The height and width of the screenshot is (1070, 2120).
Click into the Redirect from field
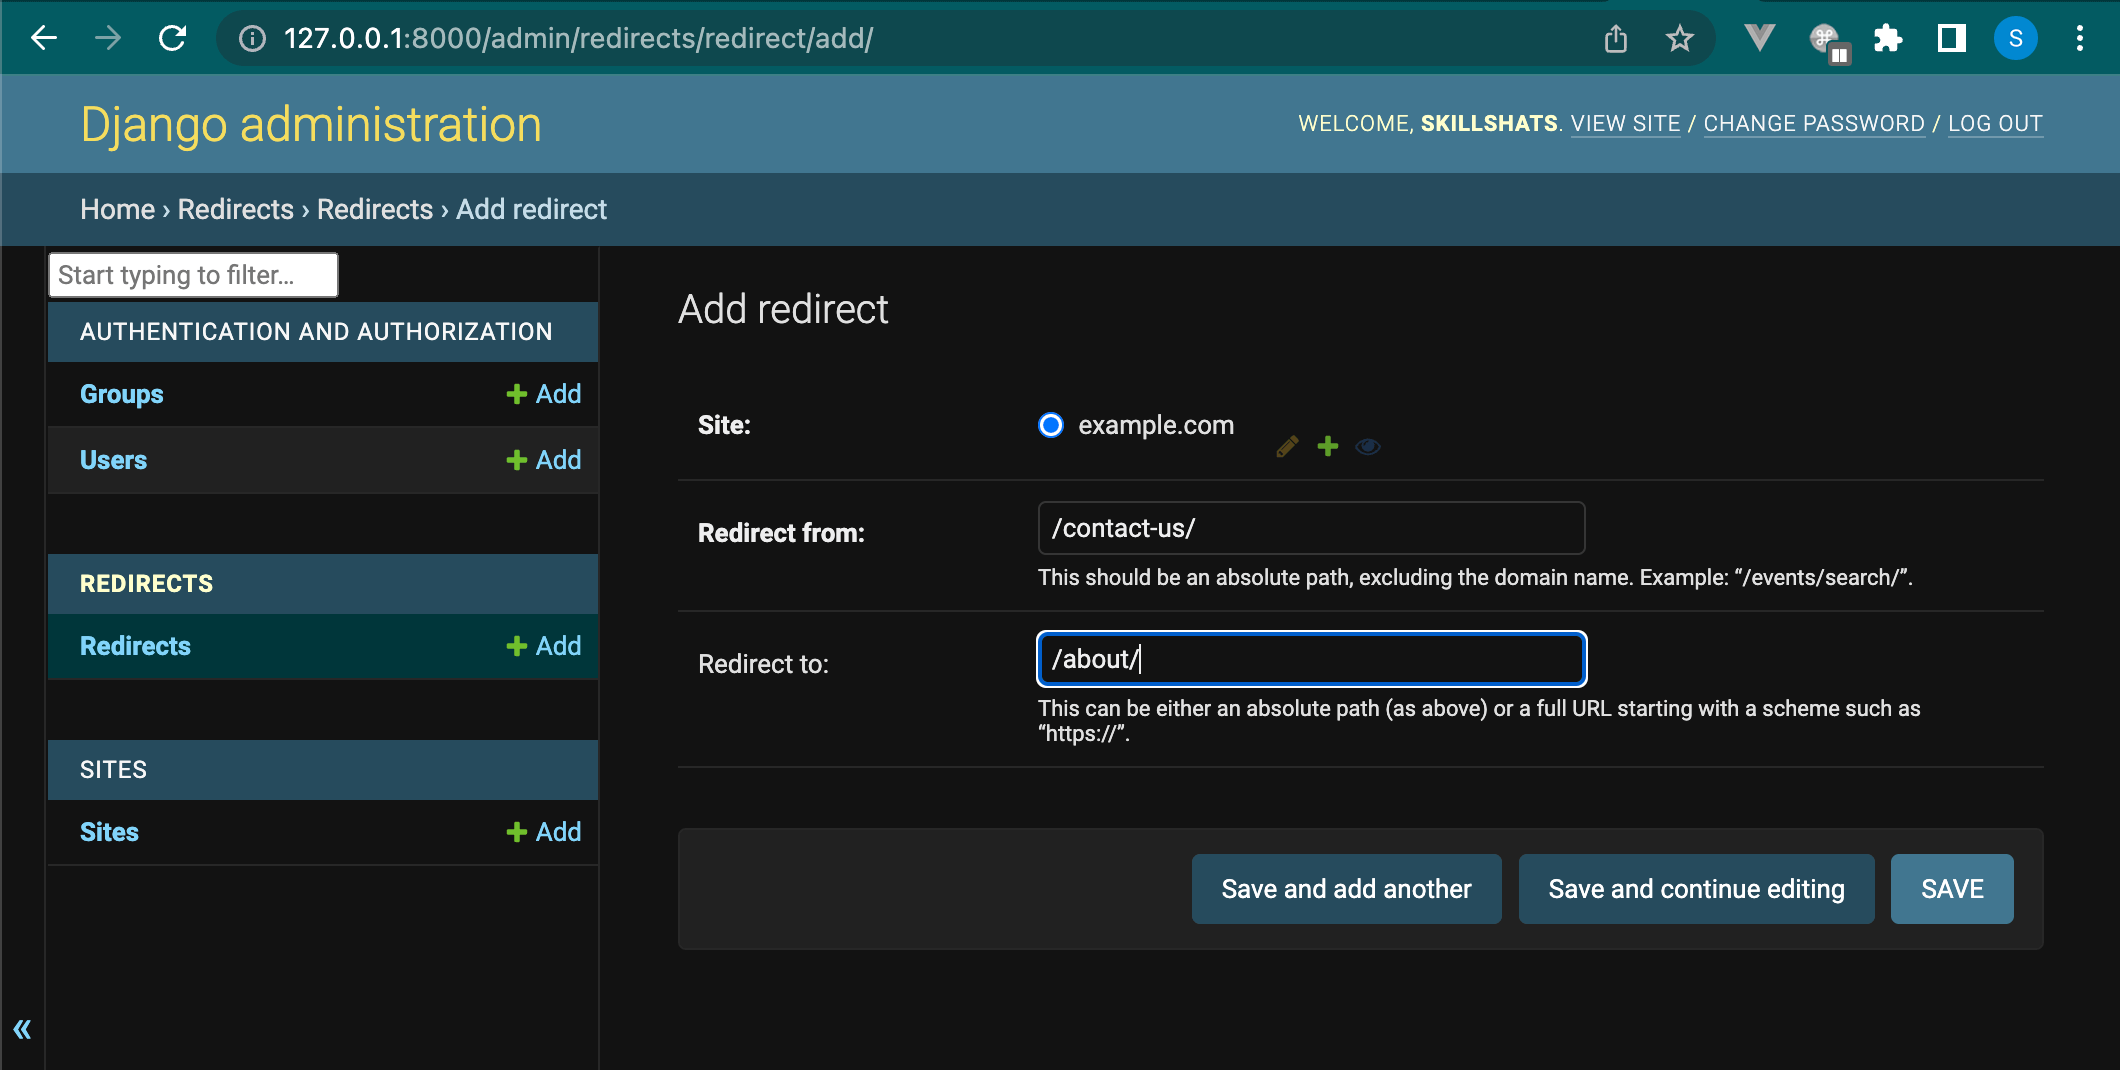point(1311,528)
